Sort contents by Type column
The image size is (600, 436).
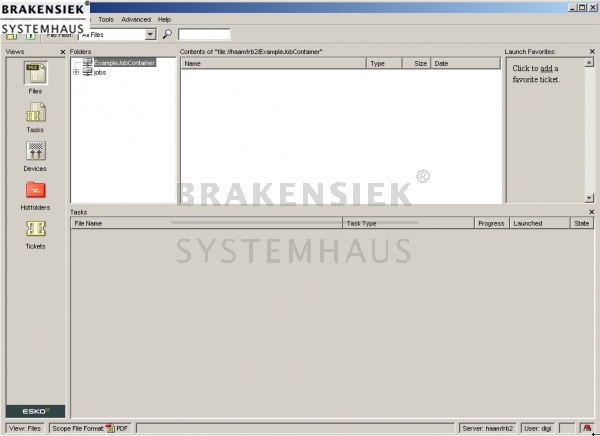point(384,64)
